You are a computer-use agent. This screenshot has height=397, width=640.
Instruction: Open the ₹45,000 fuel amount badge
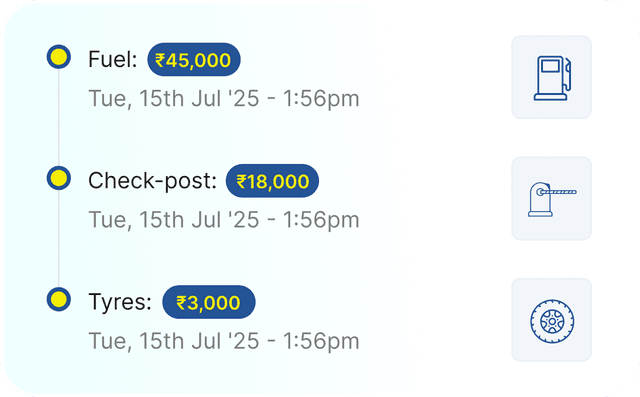click(x=194, y=60)
